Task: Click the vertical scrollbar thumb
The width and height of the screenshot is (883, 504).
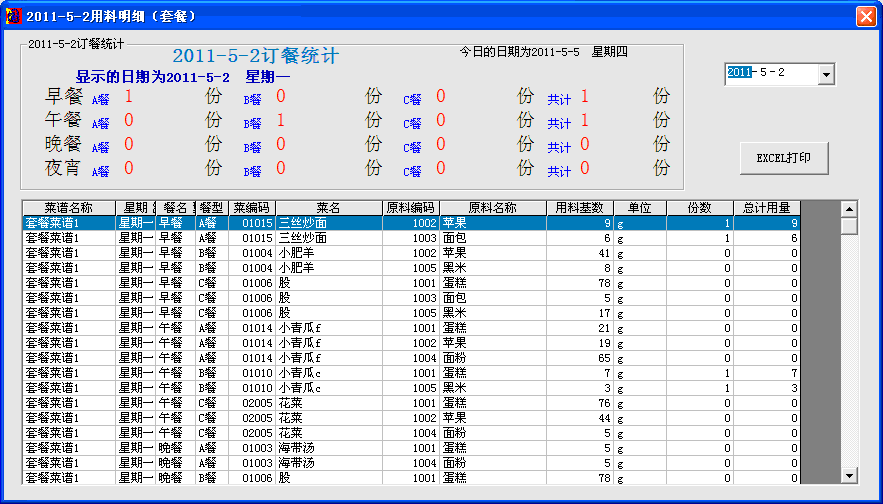Action: (849, 226)
